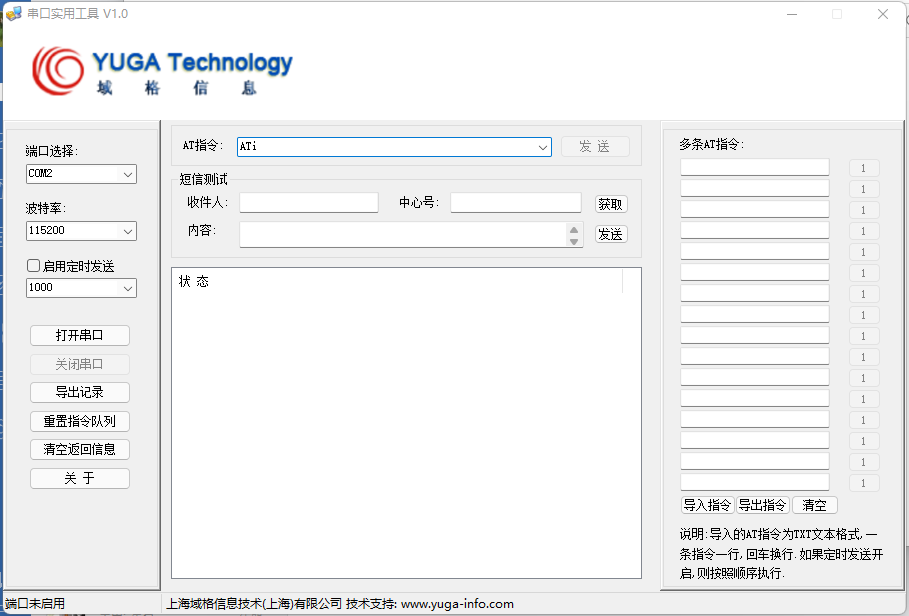The height and width of the screenshot is (616, 909).
Task: Click the 导出指令 button
Action: pos(762,505)
